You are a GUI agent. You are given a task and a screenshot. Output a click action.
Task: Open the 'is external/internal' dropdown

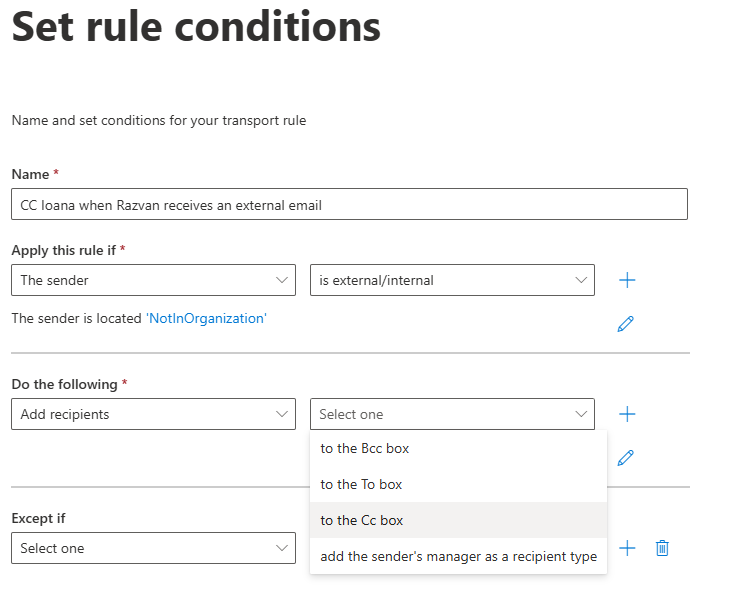coord(452,280)
